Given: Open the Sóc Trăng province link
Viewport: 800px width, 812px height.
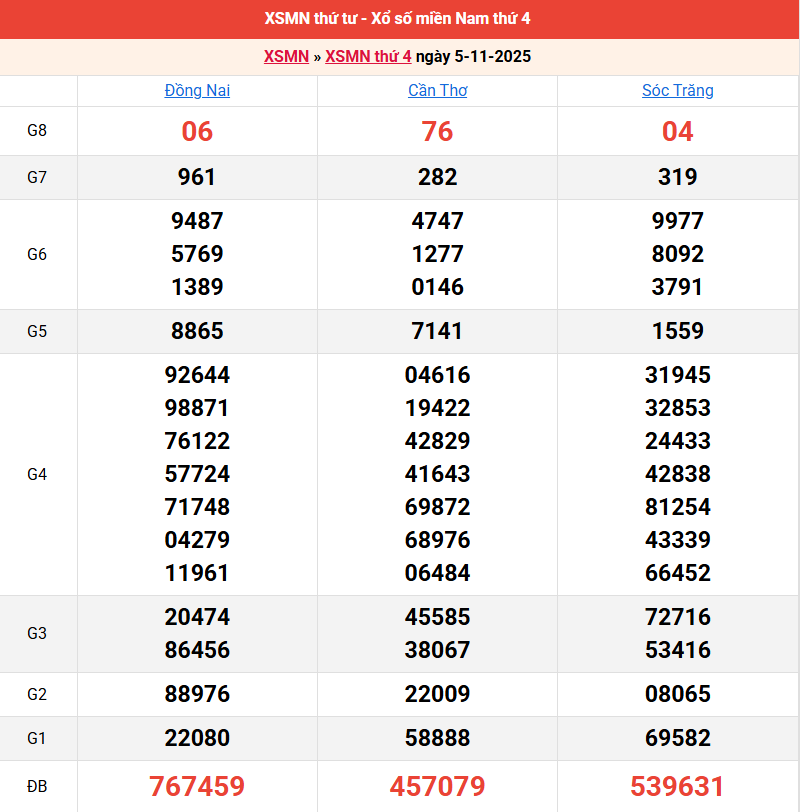Looking at the screenshot, I should point(677,91).
